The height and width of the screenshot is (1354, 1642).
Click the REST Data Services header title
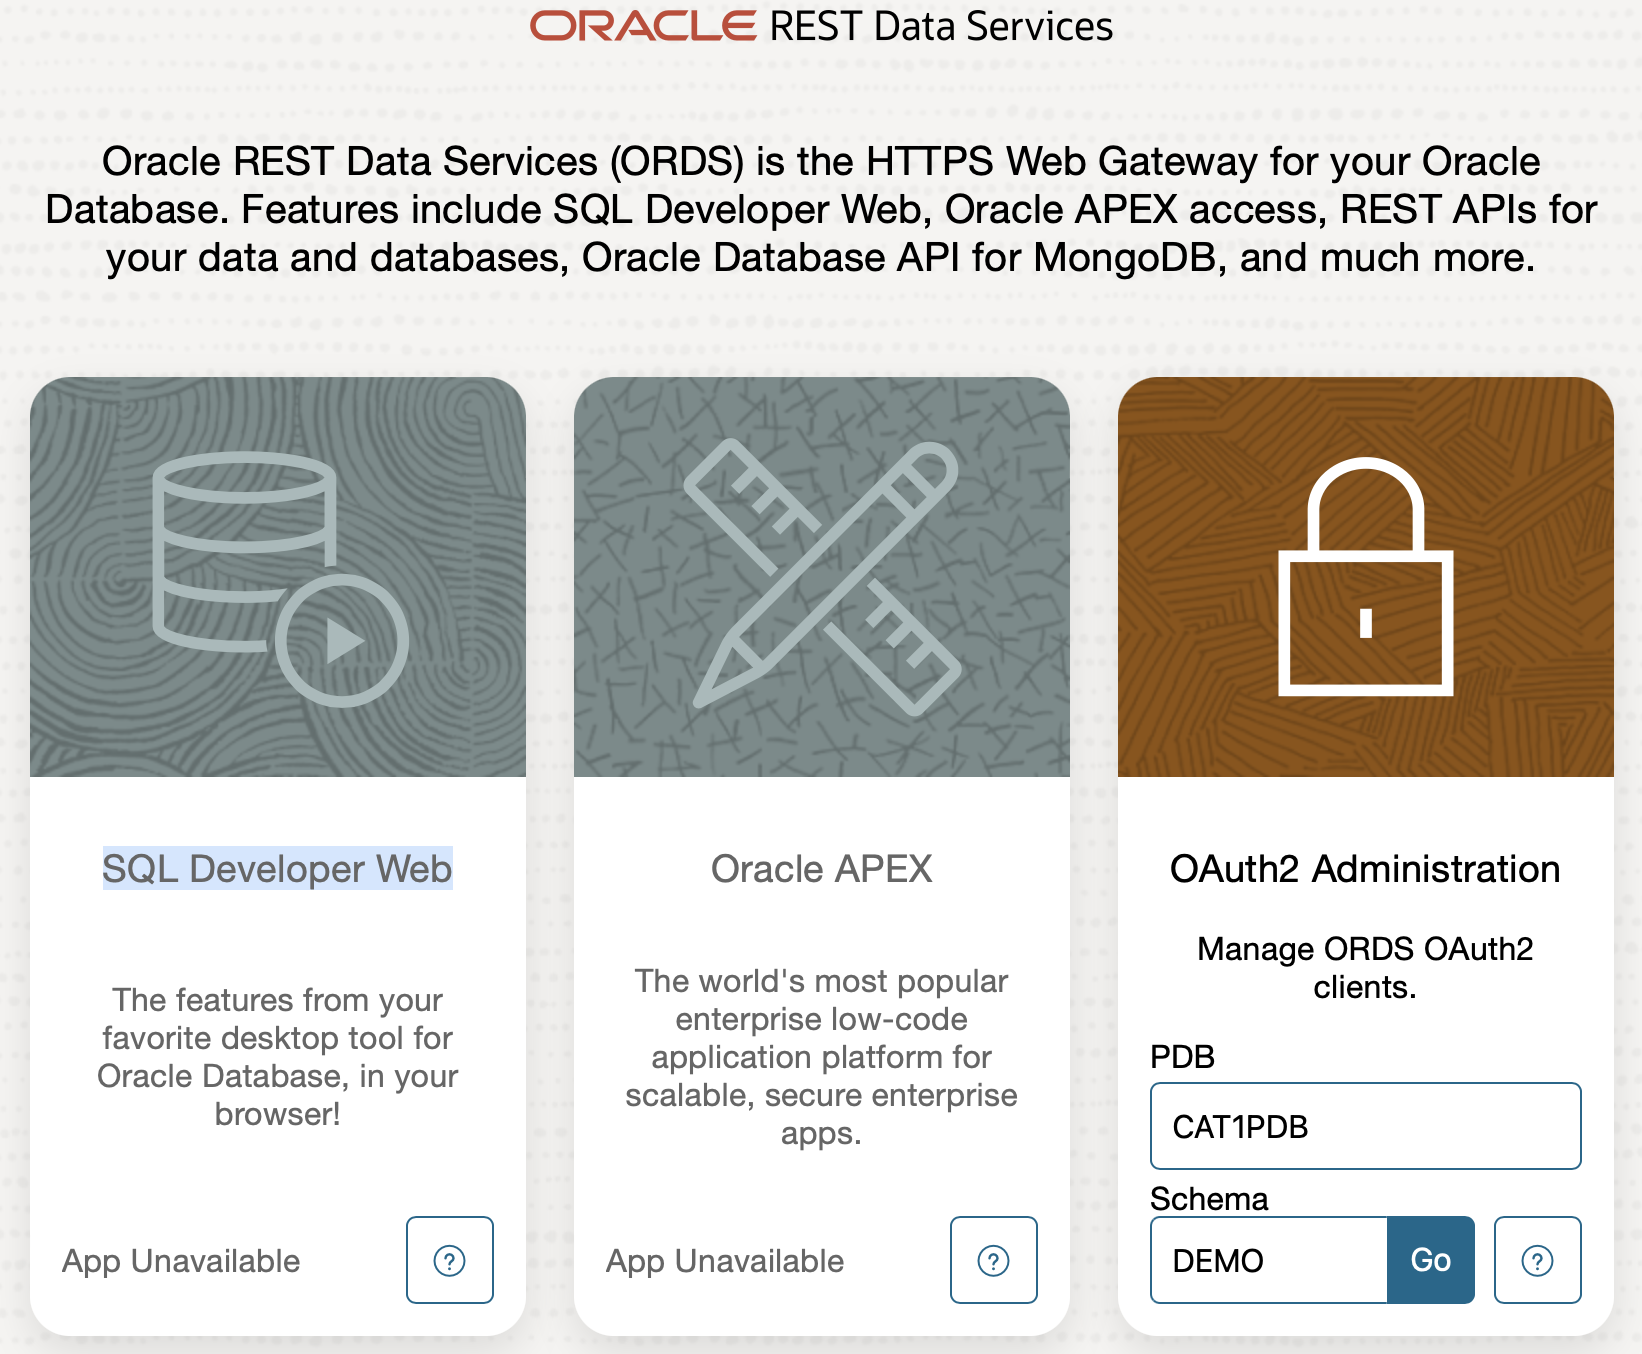click(941, 26)
